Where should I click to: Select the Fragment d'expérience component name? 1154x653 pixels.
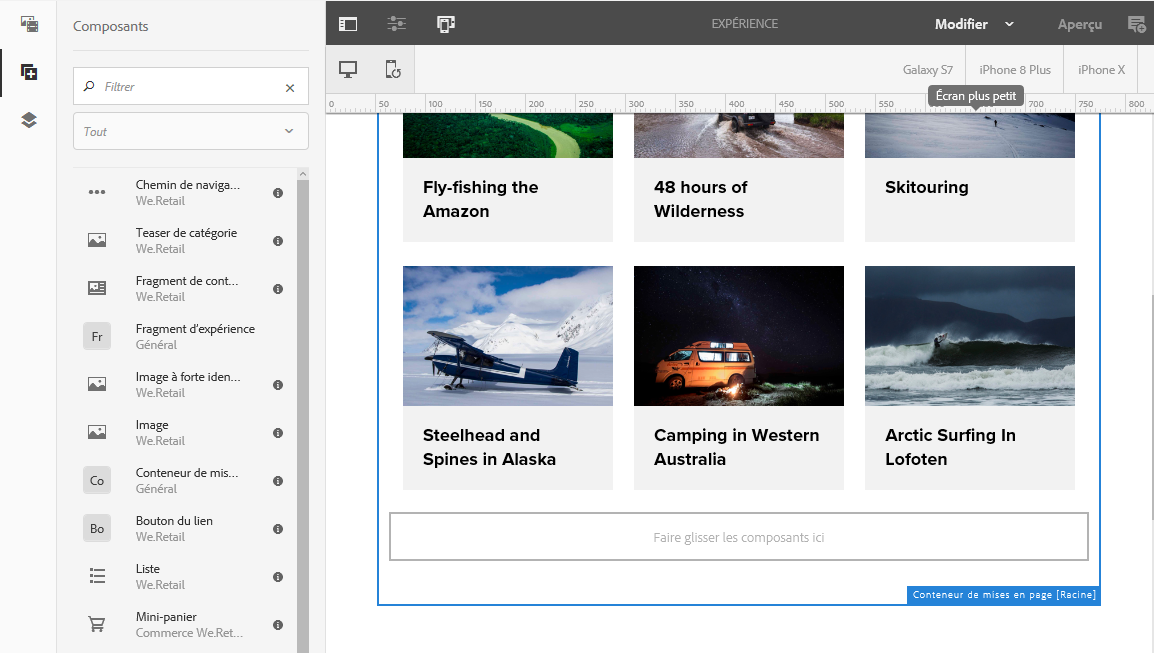point(195,329)
